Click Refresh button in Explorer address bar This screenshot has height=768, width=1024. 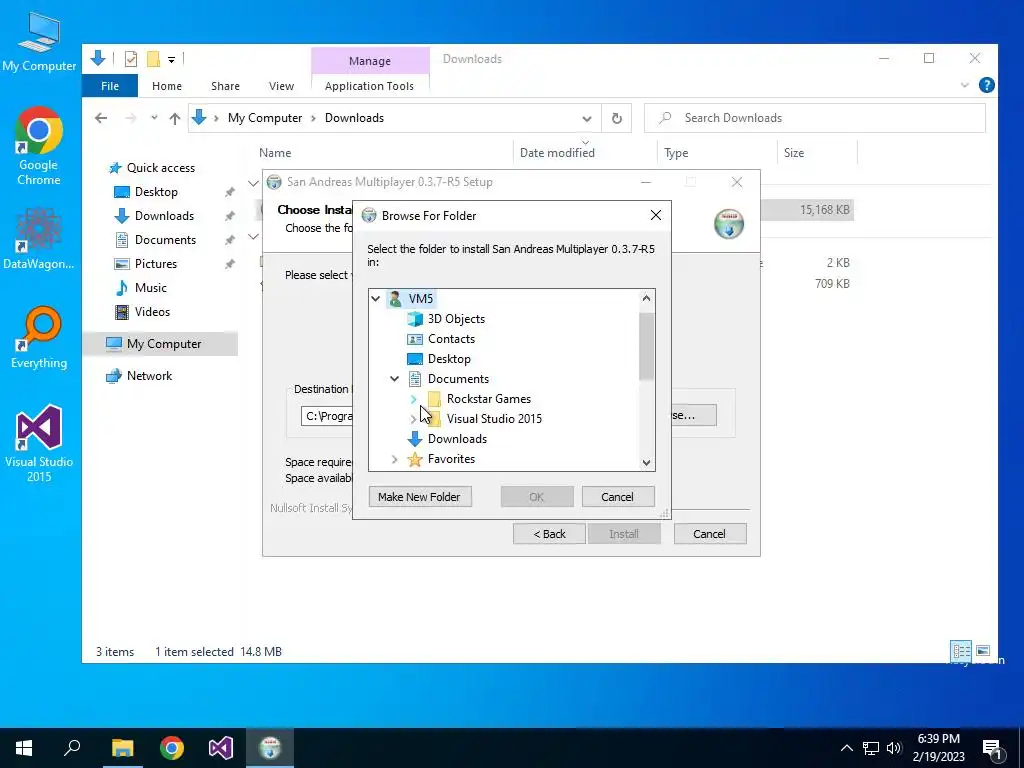tap(616, 118)
